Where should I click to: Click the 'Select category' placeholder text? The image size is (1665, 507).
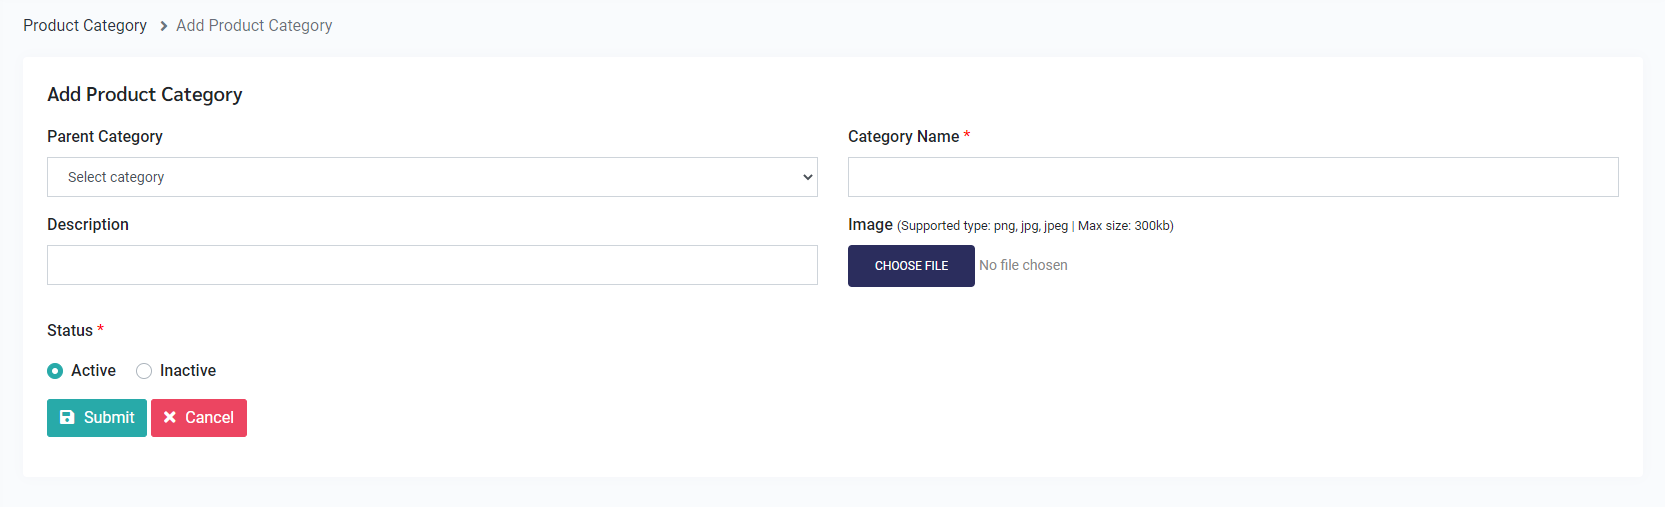tap(116, 177)
